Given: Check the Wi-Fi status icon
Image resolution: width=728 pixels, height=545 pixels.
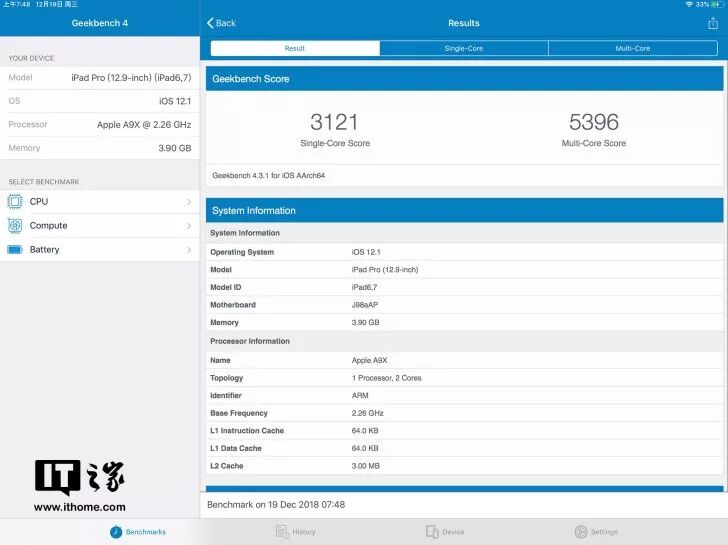Looking at the screenshot, I should pyautogui.click(x=689, y=4).
